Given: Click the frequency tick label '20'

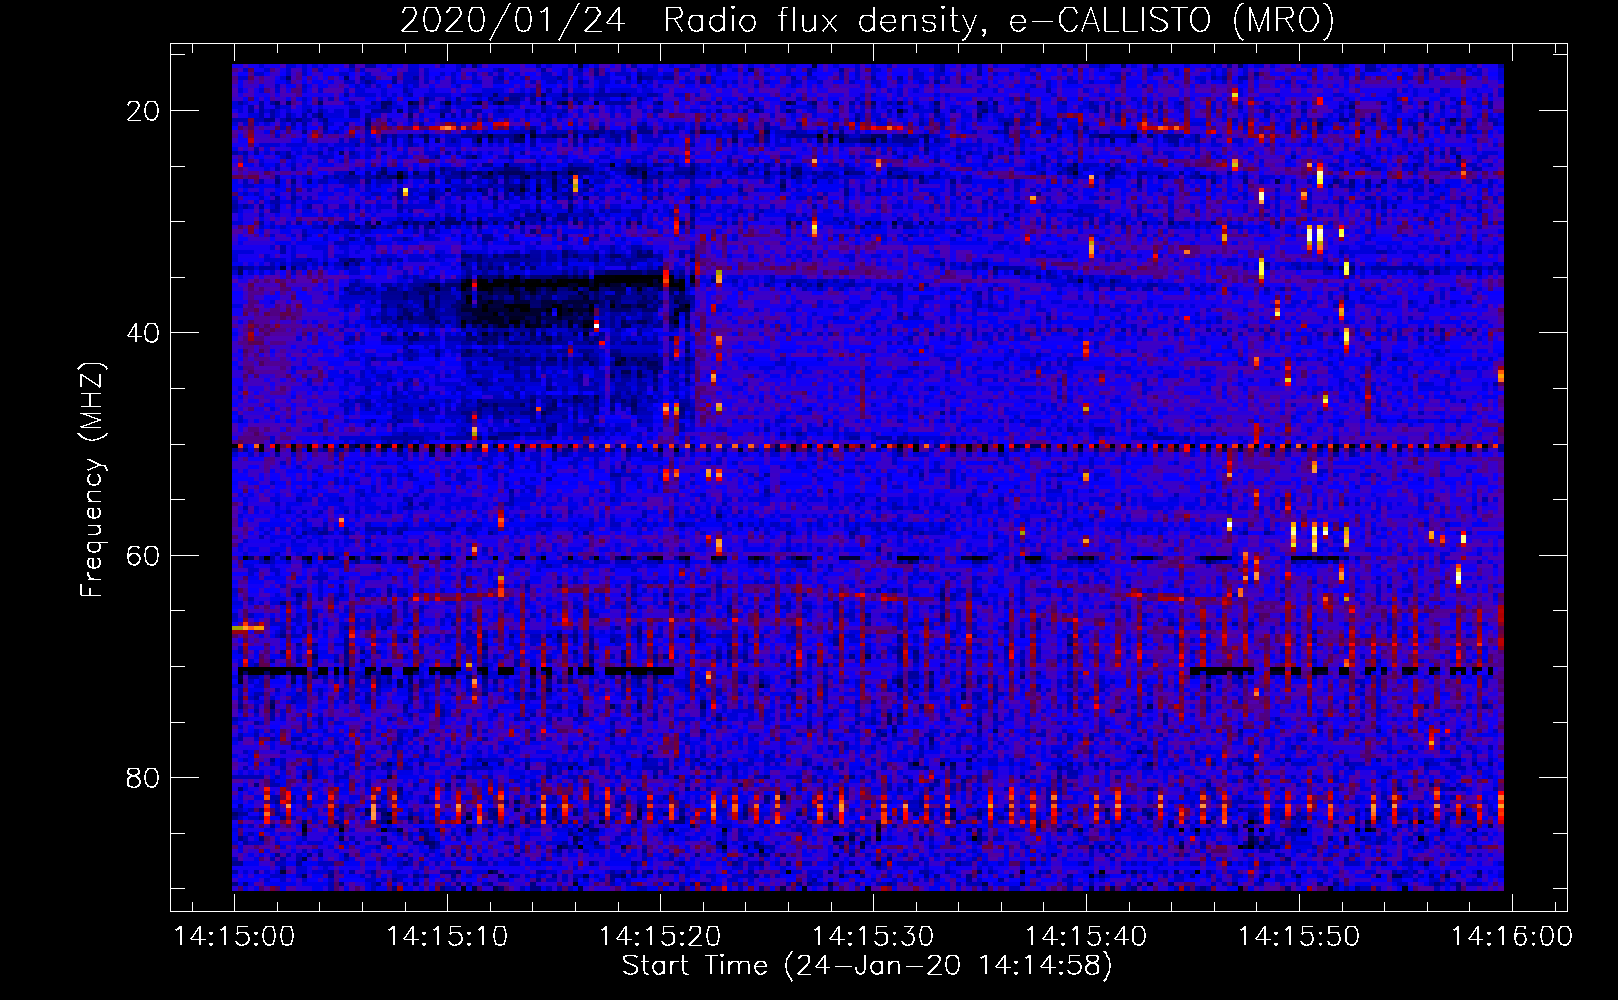Looking at the screenshot, I should point(144,111).
